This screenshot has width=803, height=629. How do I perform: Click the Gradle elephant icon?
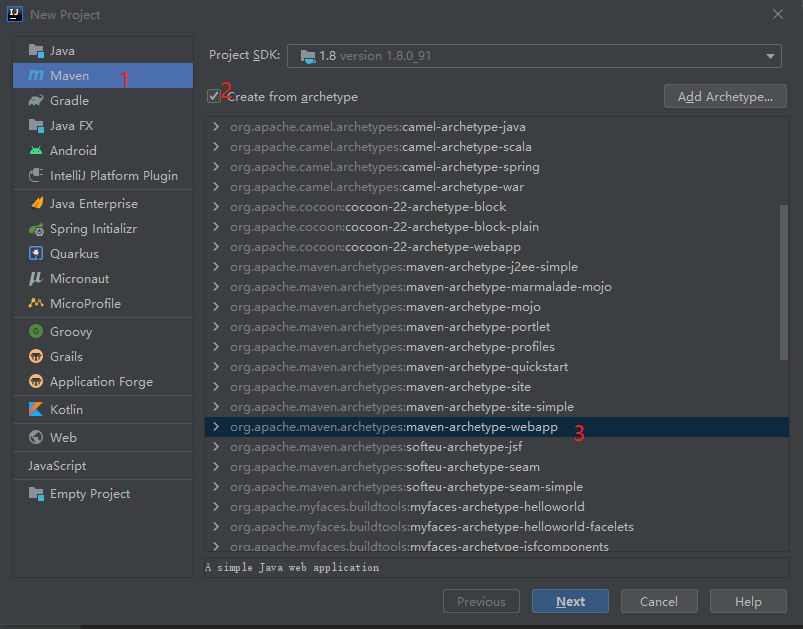(36, 100)
